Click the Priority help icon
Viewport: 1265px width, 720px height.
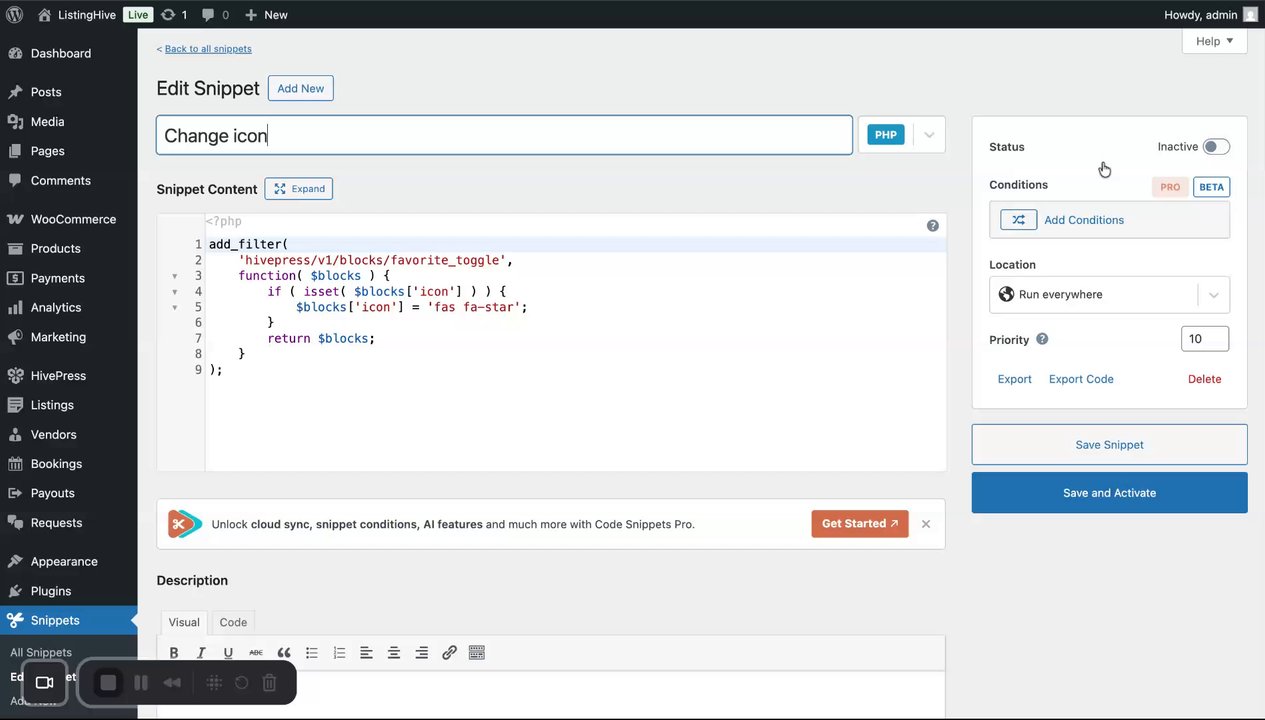point(1042,339)
